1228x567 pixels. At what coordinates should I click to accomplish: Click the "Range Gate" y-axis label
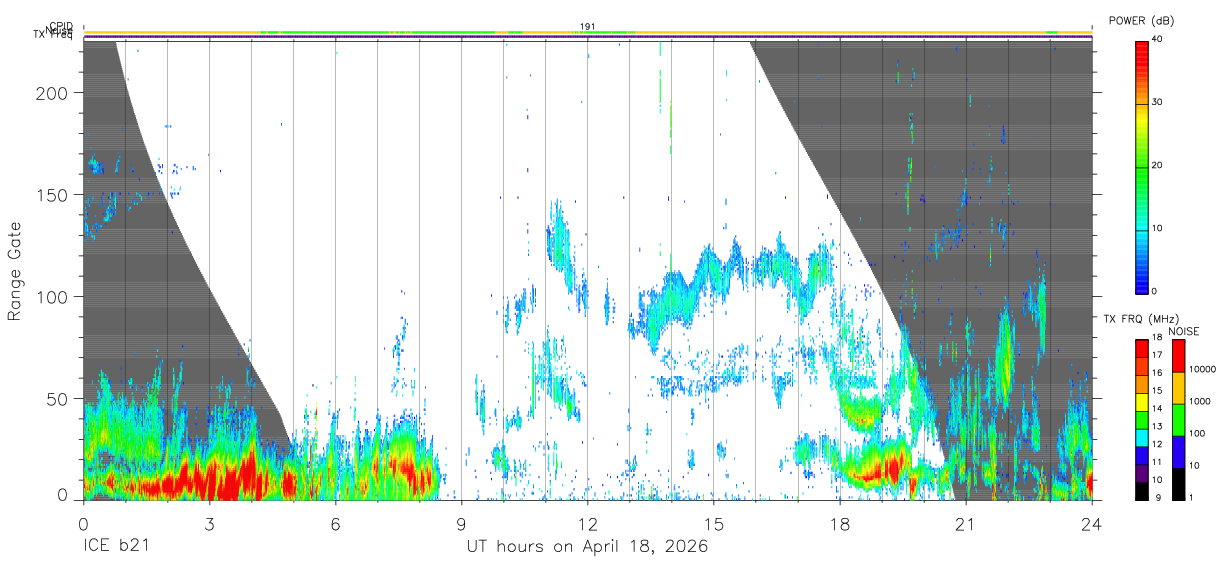(x=15, y=271)
